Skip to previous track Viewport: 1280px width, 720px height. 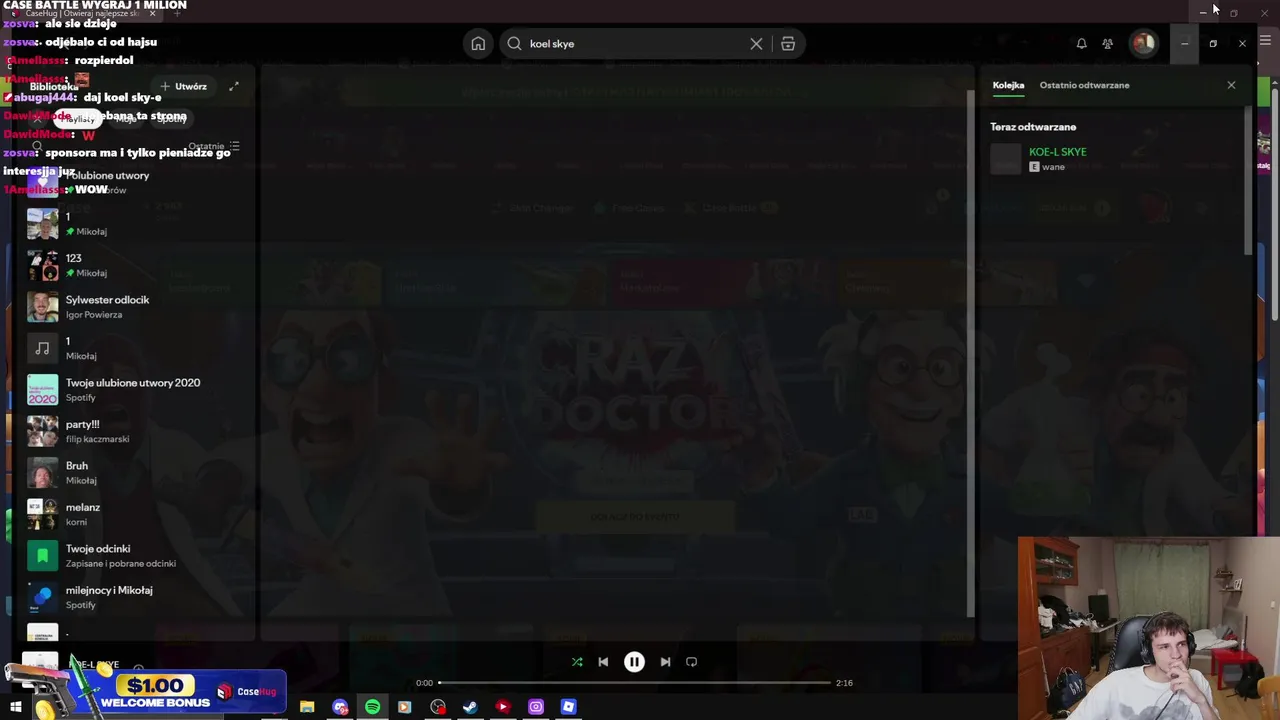[603, 662]
